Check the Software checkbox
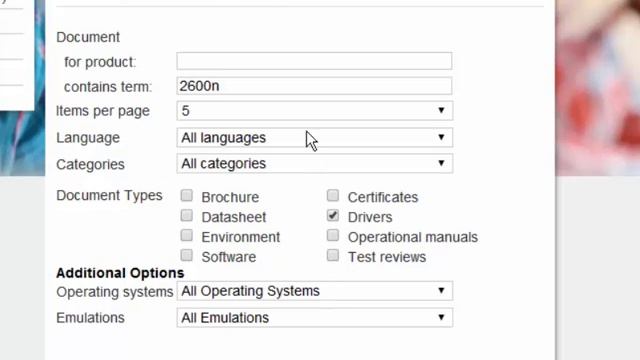The width and height of the screenshot is (640, 360). click(187, 256)
